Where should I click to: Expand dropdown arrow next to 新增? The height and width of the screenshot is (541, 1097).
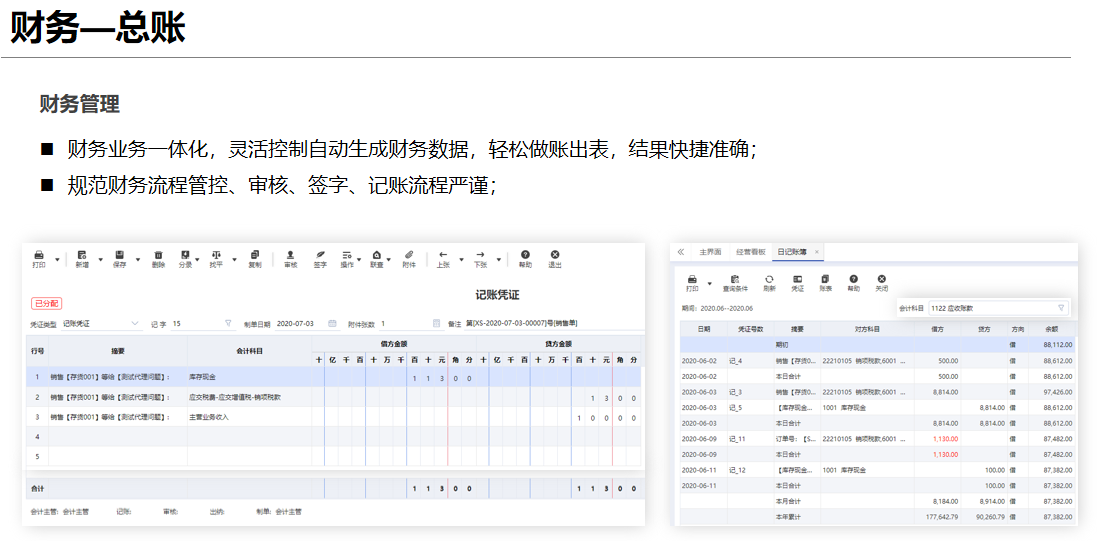pos(100,260)
